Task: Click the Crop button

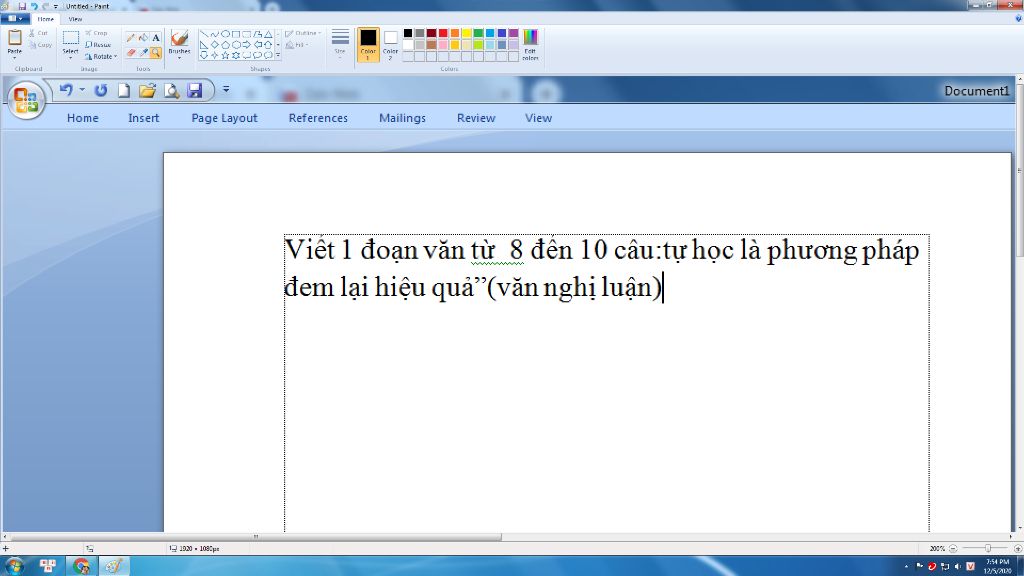Action: (96, 33)
